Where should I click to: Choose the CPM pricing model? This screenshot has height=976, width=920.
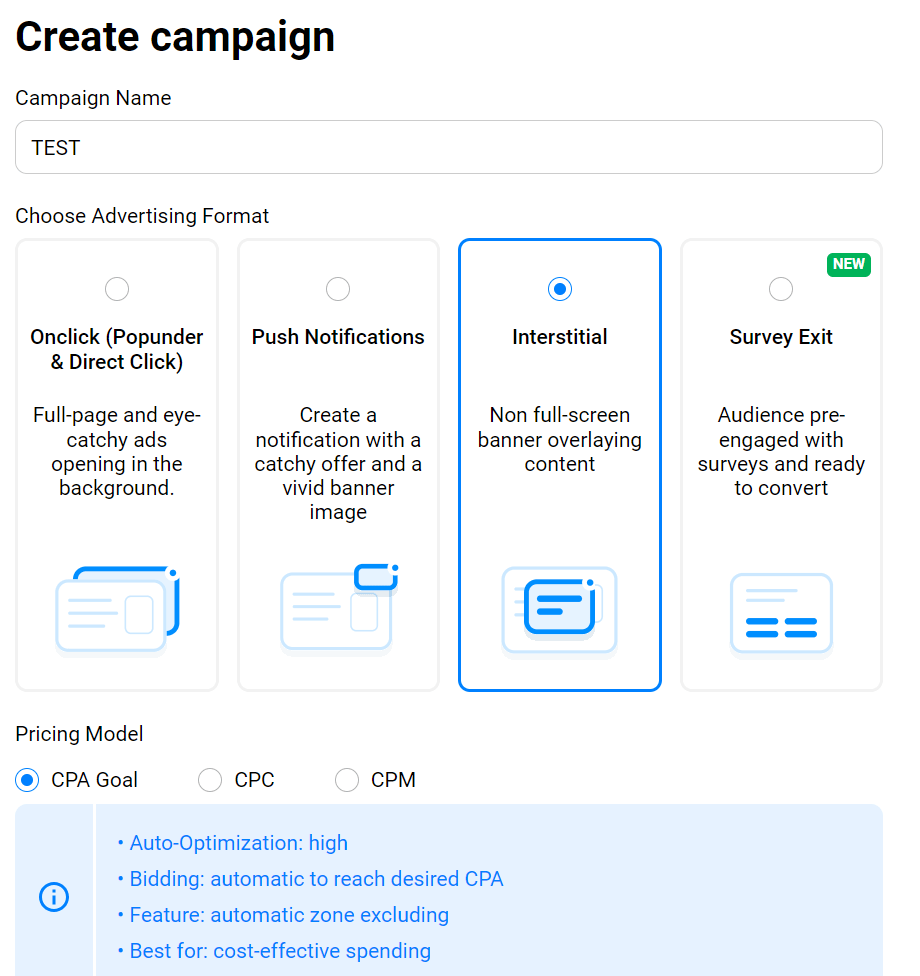(x=347, y=780)
